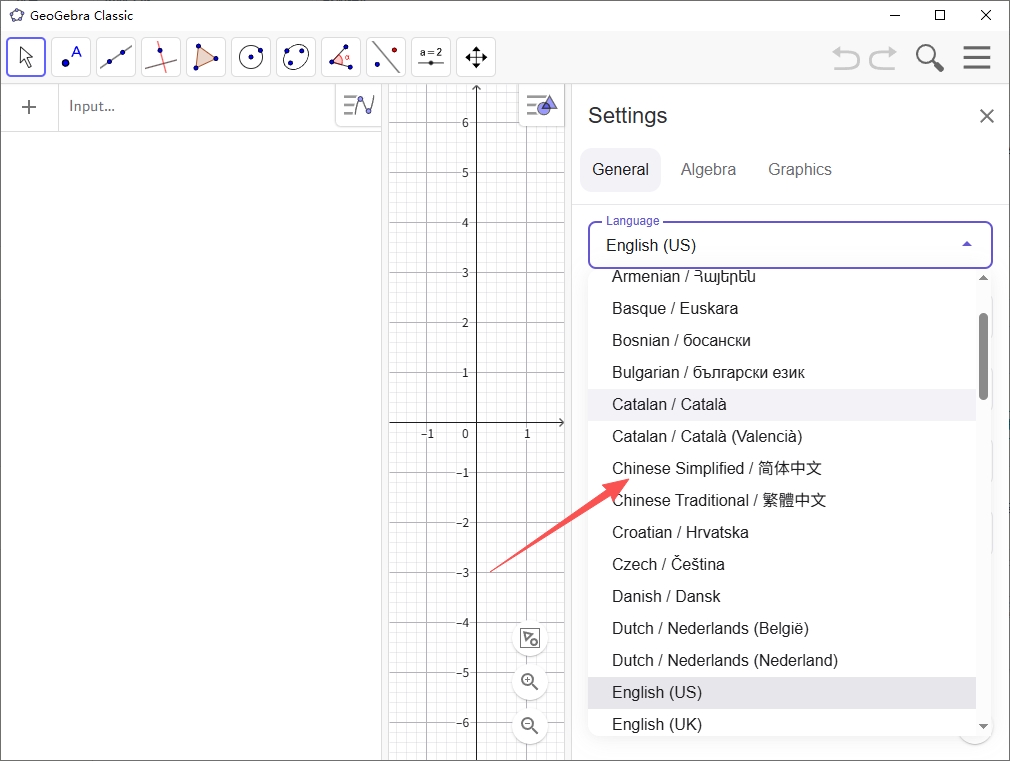Choose Catalan / Català language
The width and height of the screenshot is (1010, 761).
tap(781, 405)
